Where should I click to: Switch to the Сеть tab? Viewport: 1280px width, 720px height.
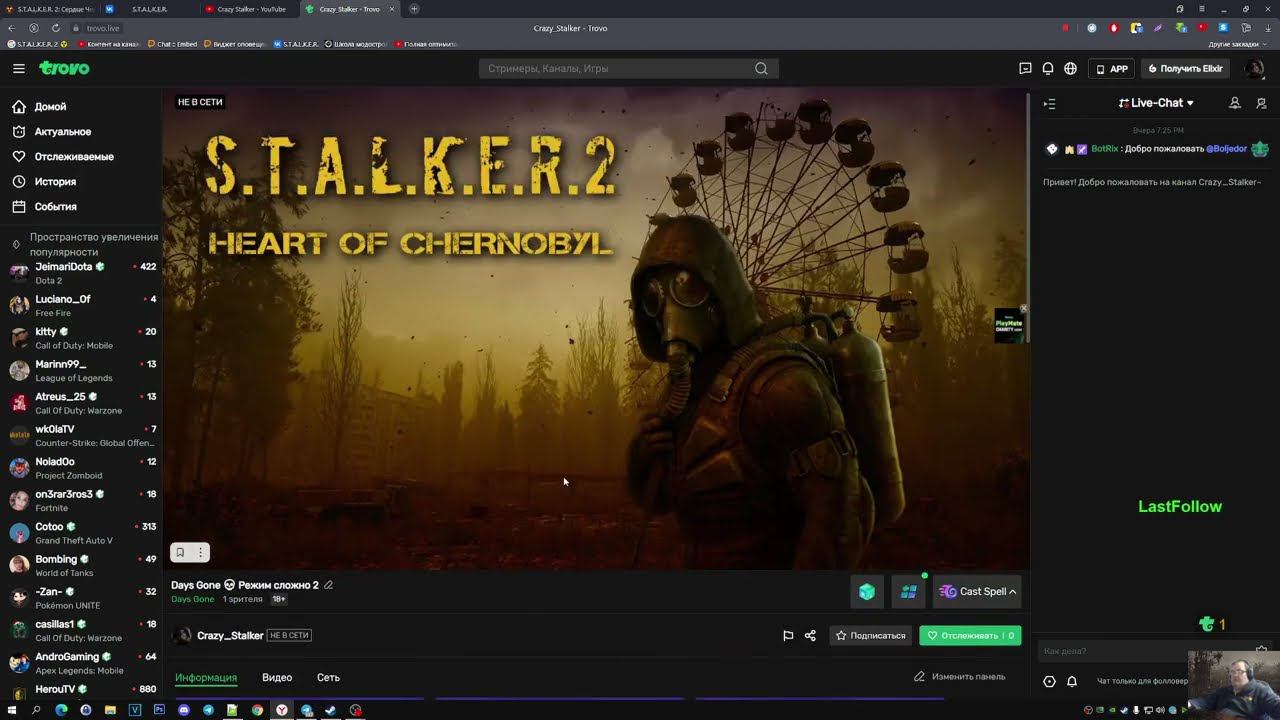(328, 677)
